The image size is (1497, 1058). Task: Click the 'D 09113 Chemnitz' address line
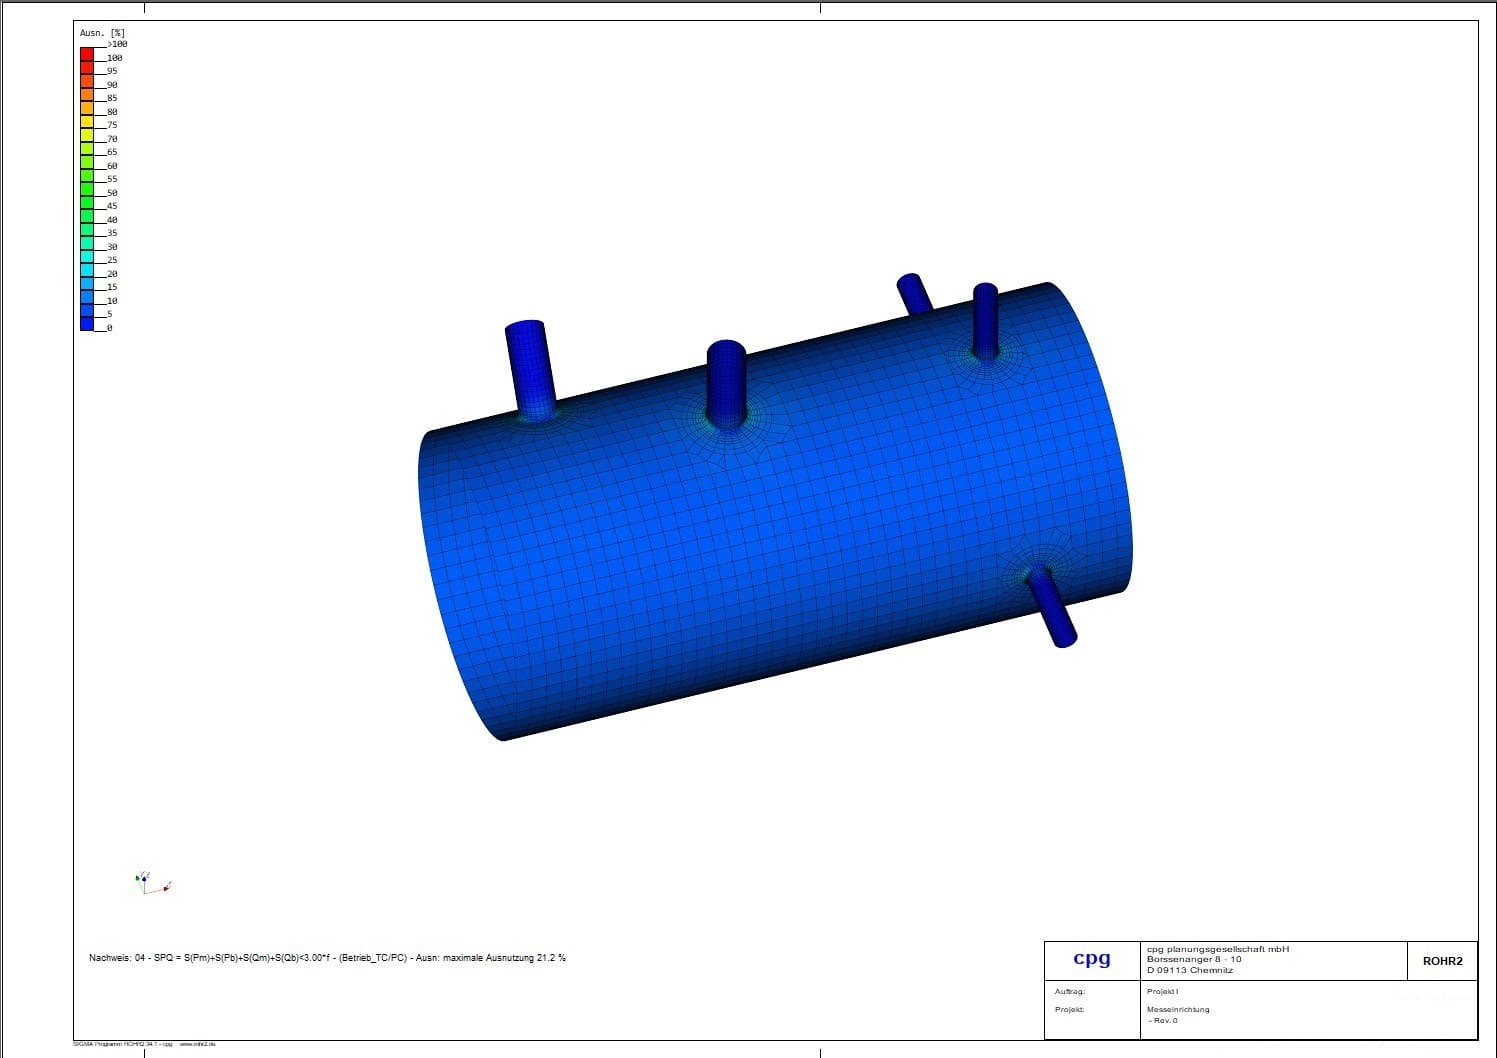pyautogui.click(x=1190, y=970)
